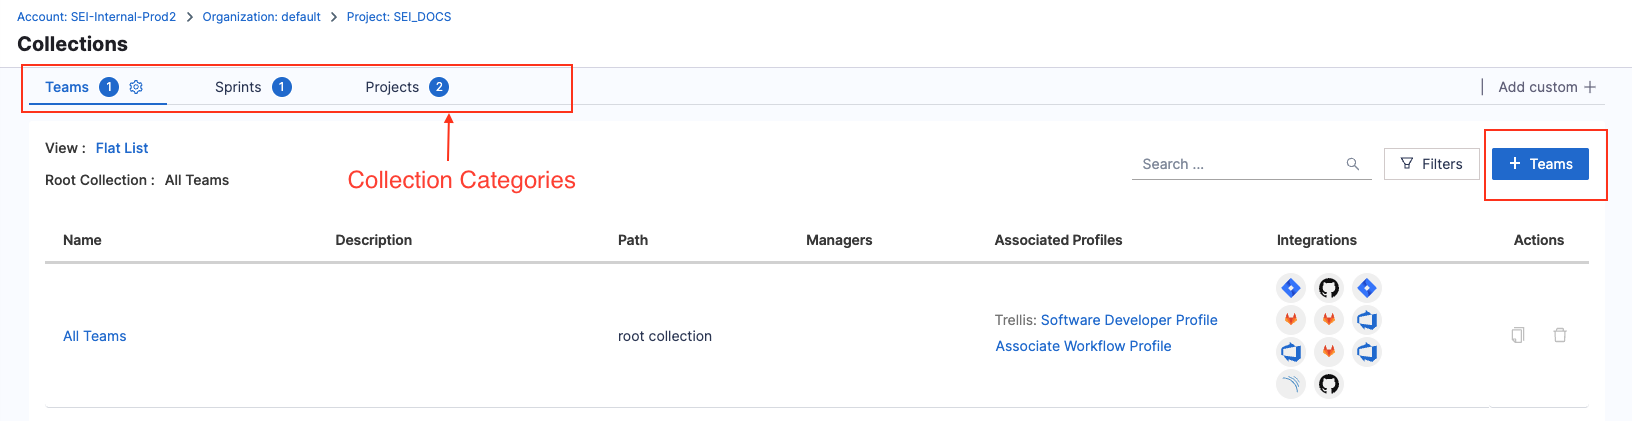This screenshot has height=421, width=1632.
Task: Click the clone collection icon for All Teams
Action: coord(1518,335)
